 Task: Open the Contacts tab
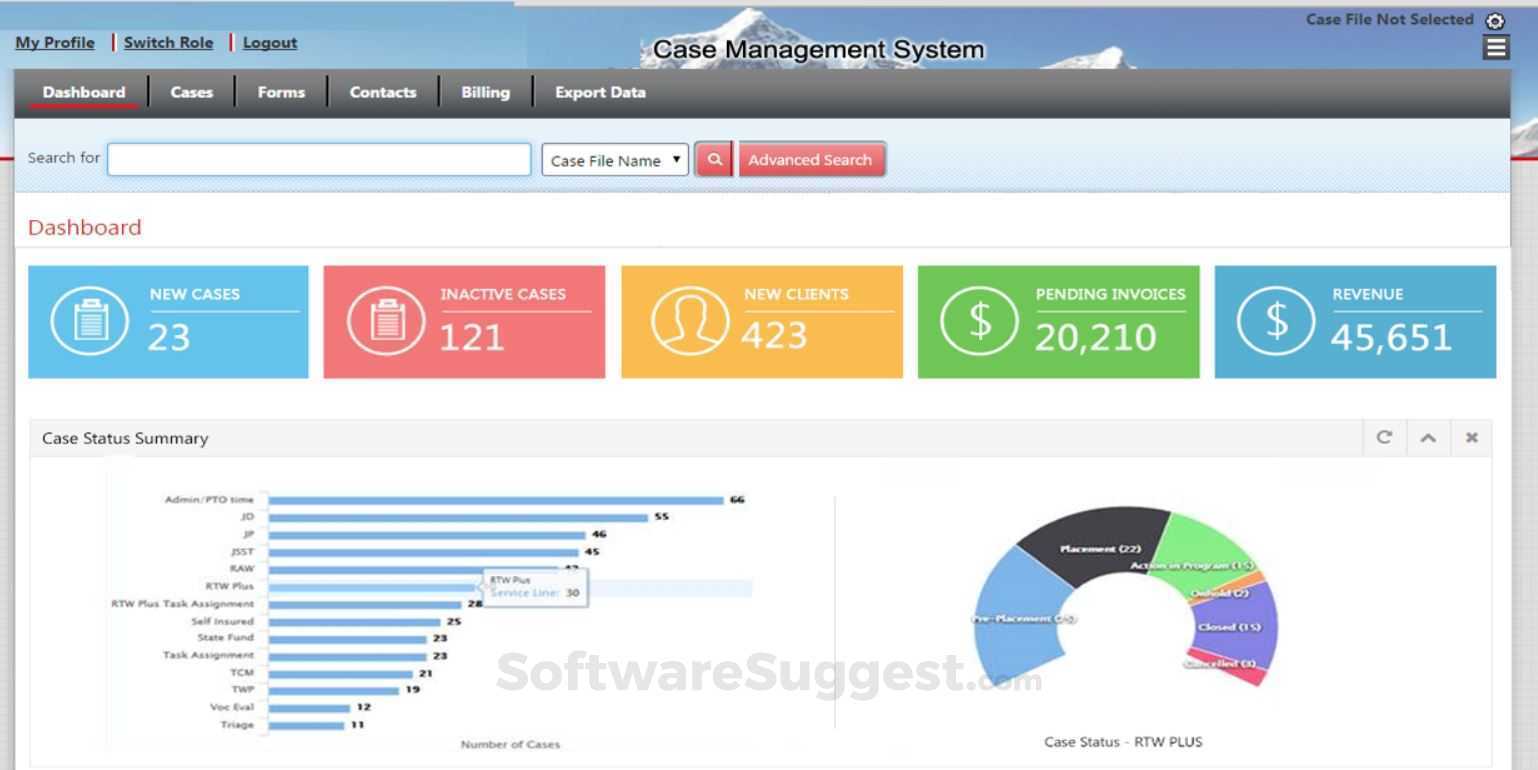click(383, 92)
